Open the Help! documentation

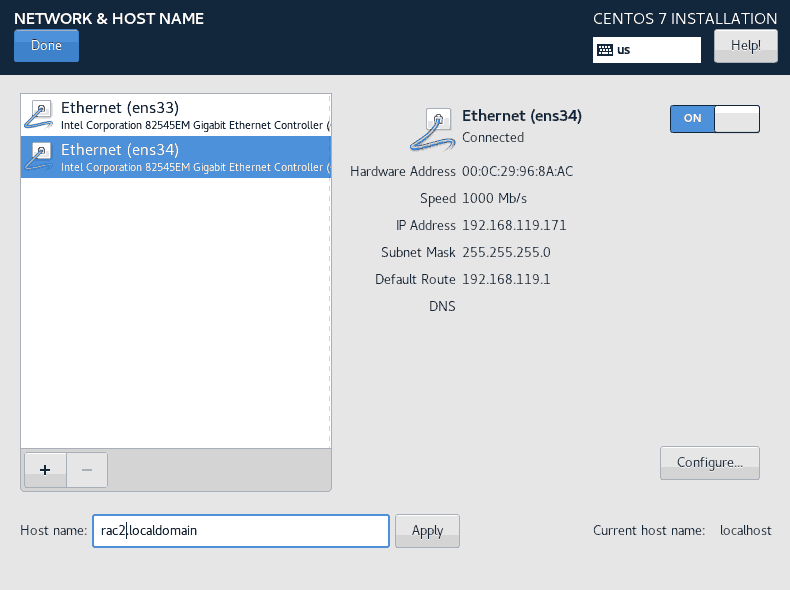tap(746, 46)
